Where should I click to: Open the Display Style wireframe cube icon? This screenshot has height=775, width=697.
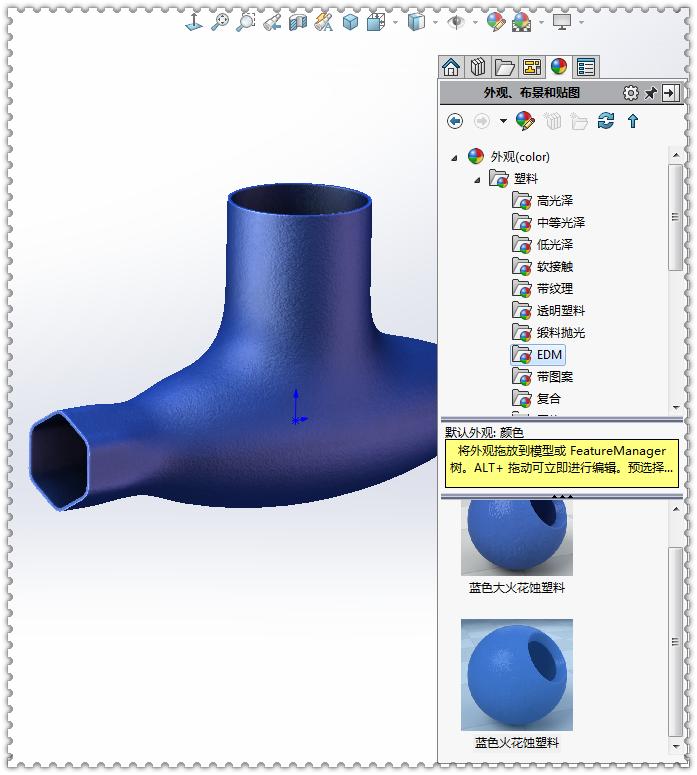click(376, 22)
